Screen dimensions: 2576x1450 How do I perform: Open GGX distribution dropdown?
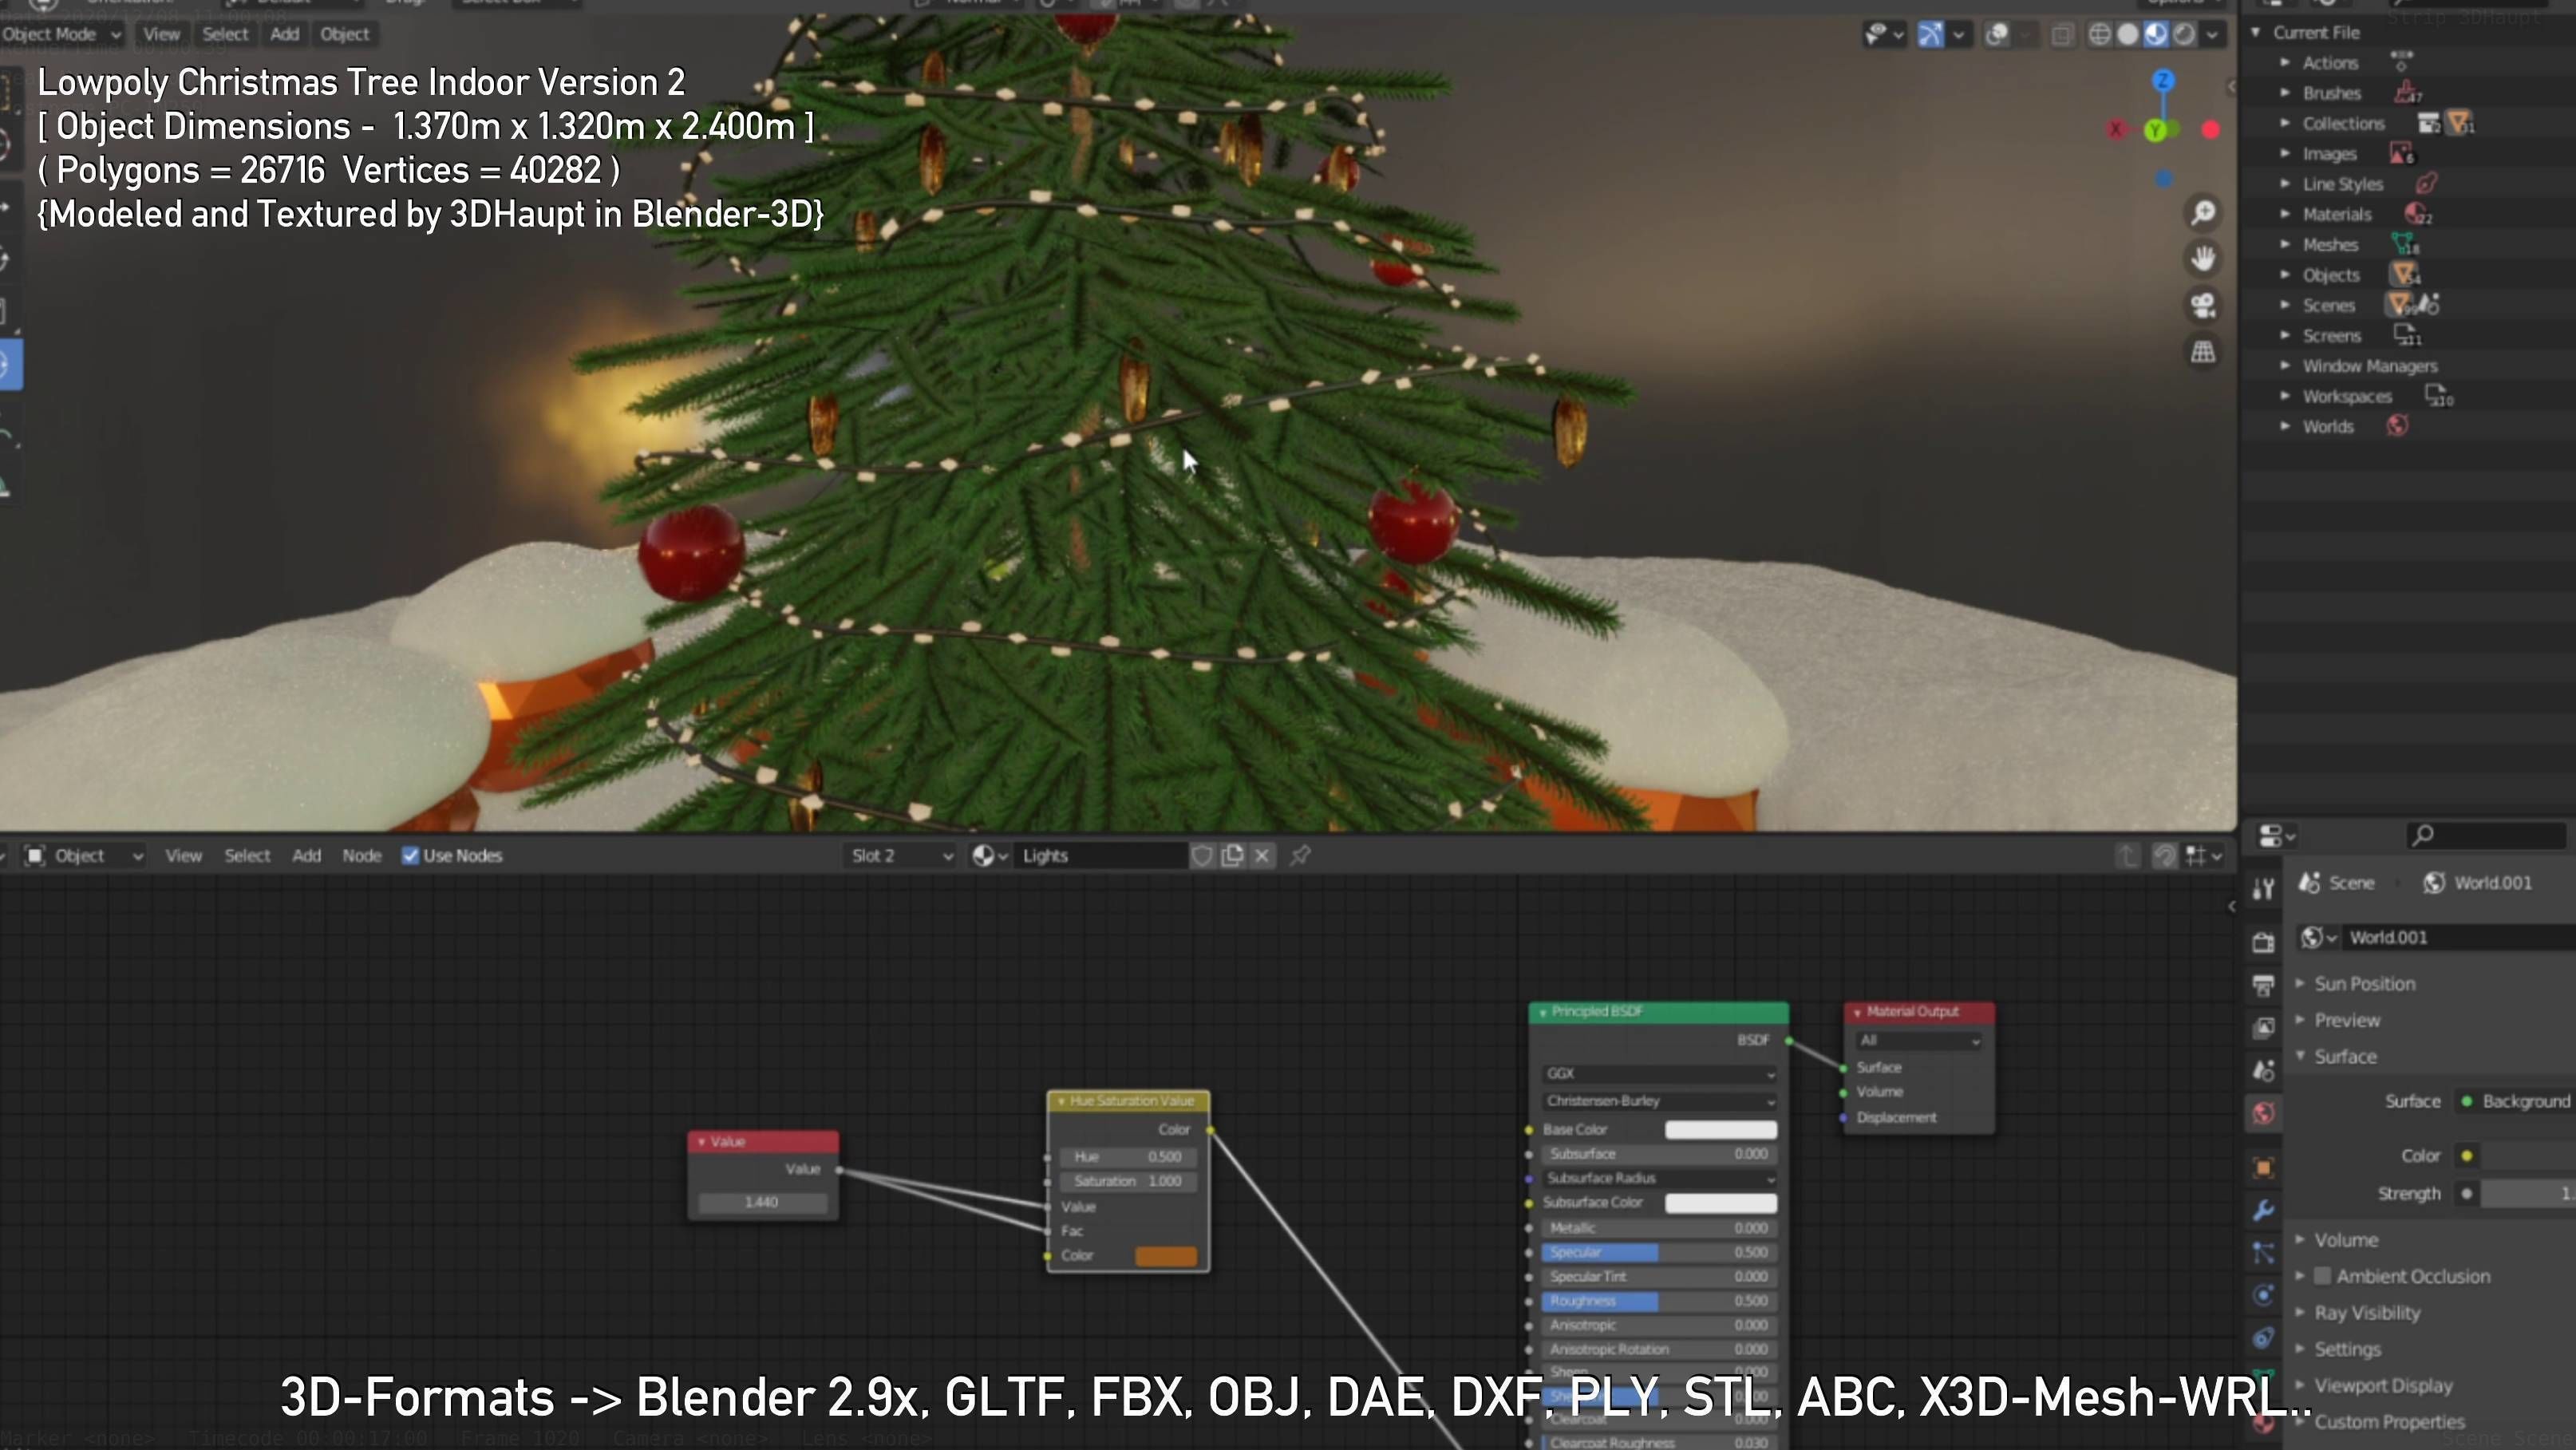pos(1659,1074)
